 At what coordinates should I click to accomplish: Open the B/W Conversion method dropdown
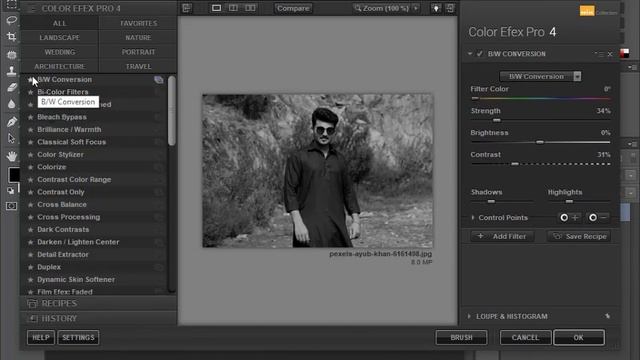[540, 76]
